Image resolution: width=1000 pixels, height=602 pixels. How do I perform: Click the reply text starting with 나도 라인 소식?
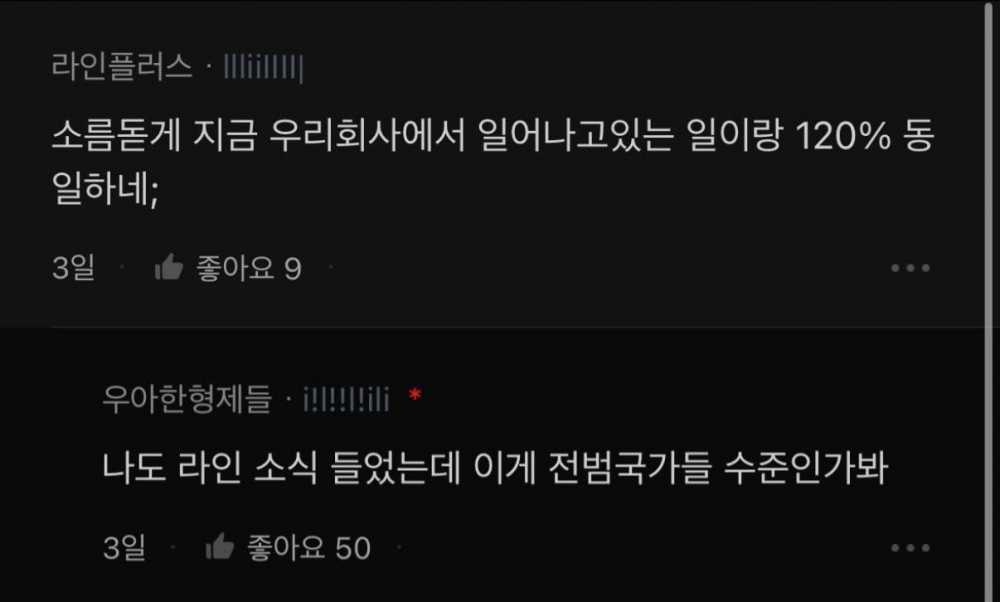coord(495,467)
